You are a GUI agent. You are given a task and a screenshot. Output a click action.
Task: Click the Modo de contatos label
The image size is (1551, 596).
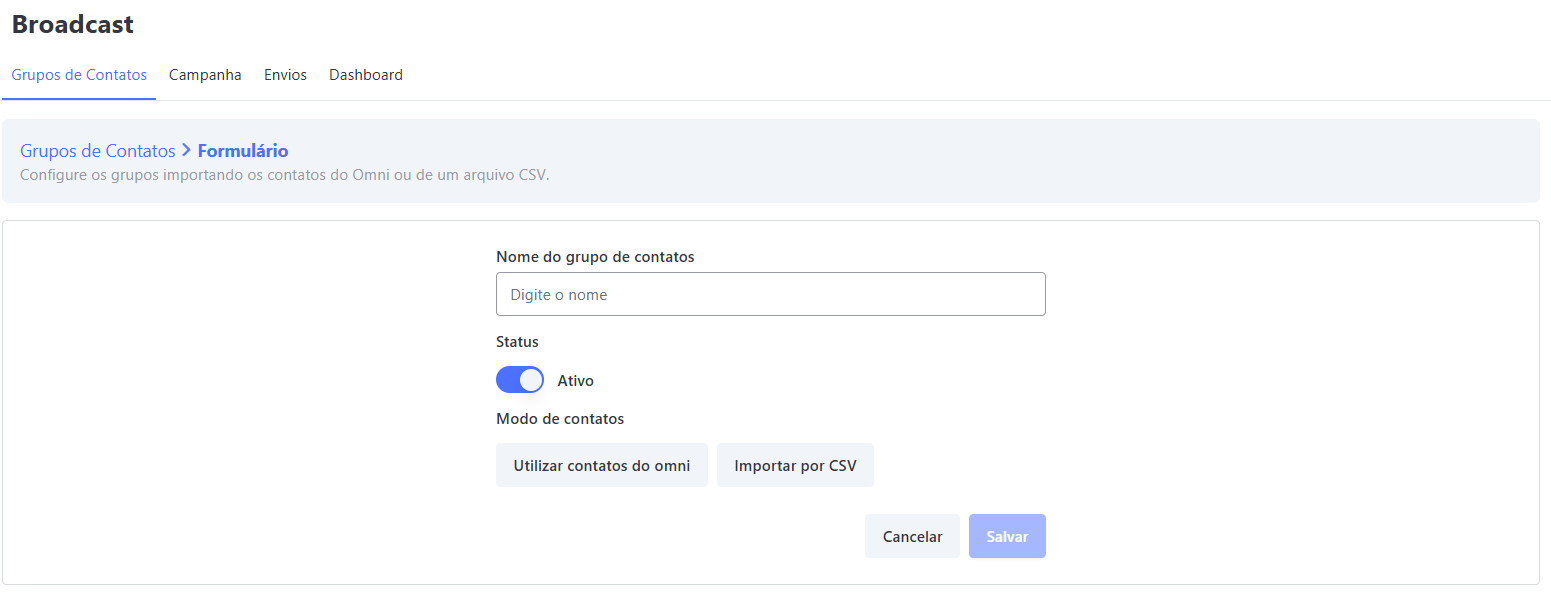tap(560, 418)
